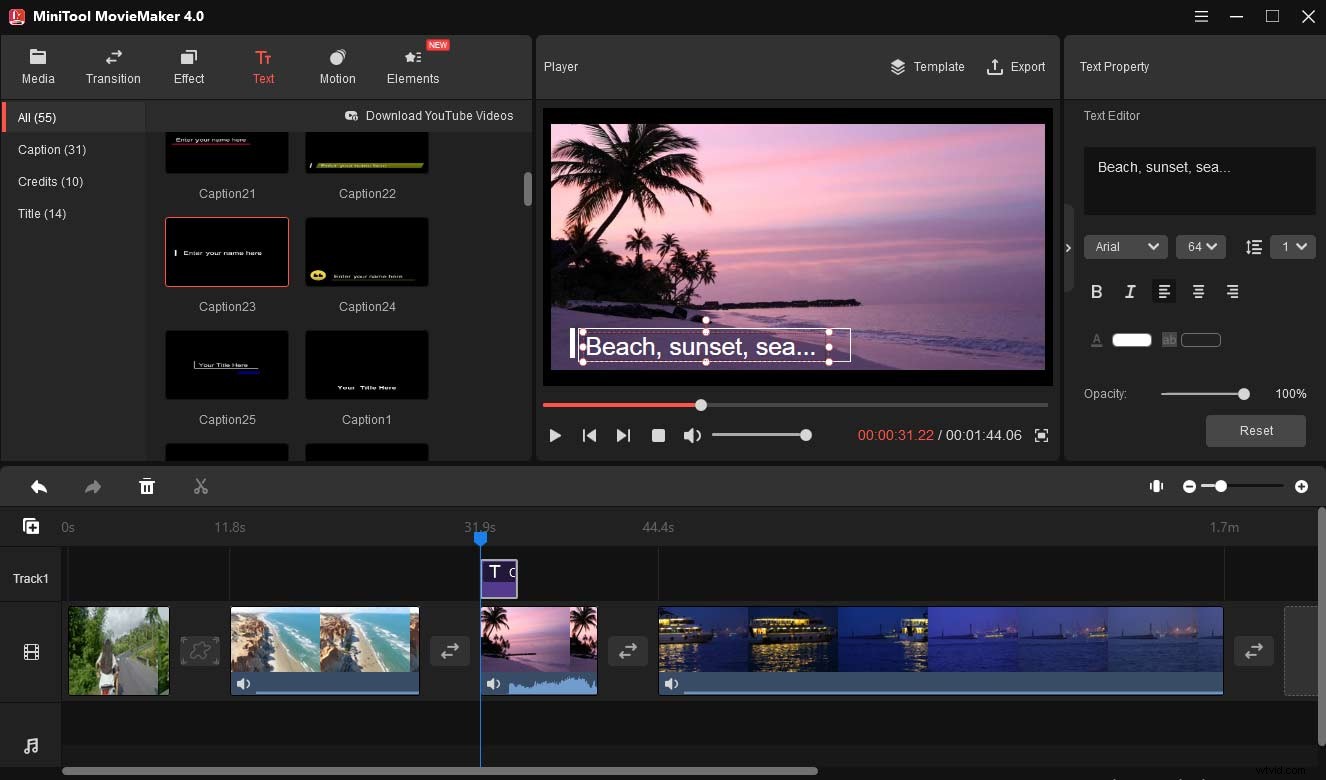Delete the selected clip
The height and width of the screenshot is (780, 1326).
[x=147, y=486]
